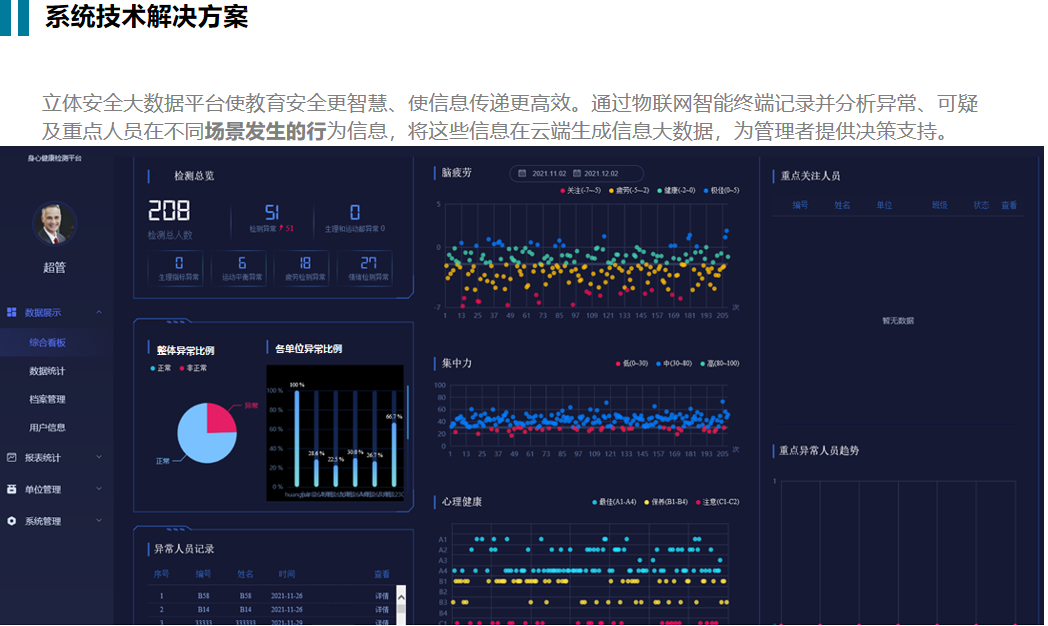Open 详情 for the first B58 record

coord(382,596)
